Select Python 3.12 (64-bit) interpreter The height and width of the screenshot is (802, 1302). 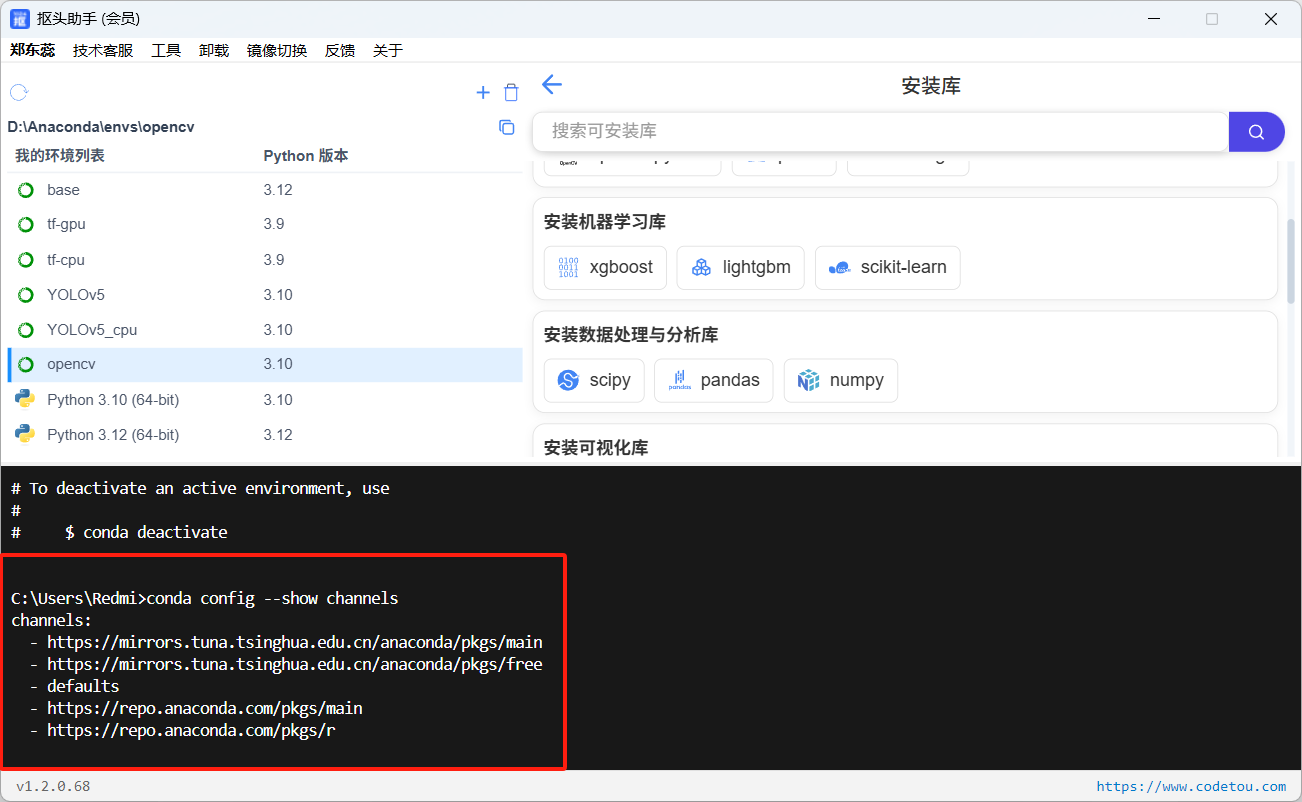pos(265,435)
